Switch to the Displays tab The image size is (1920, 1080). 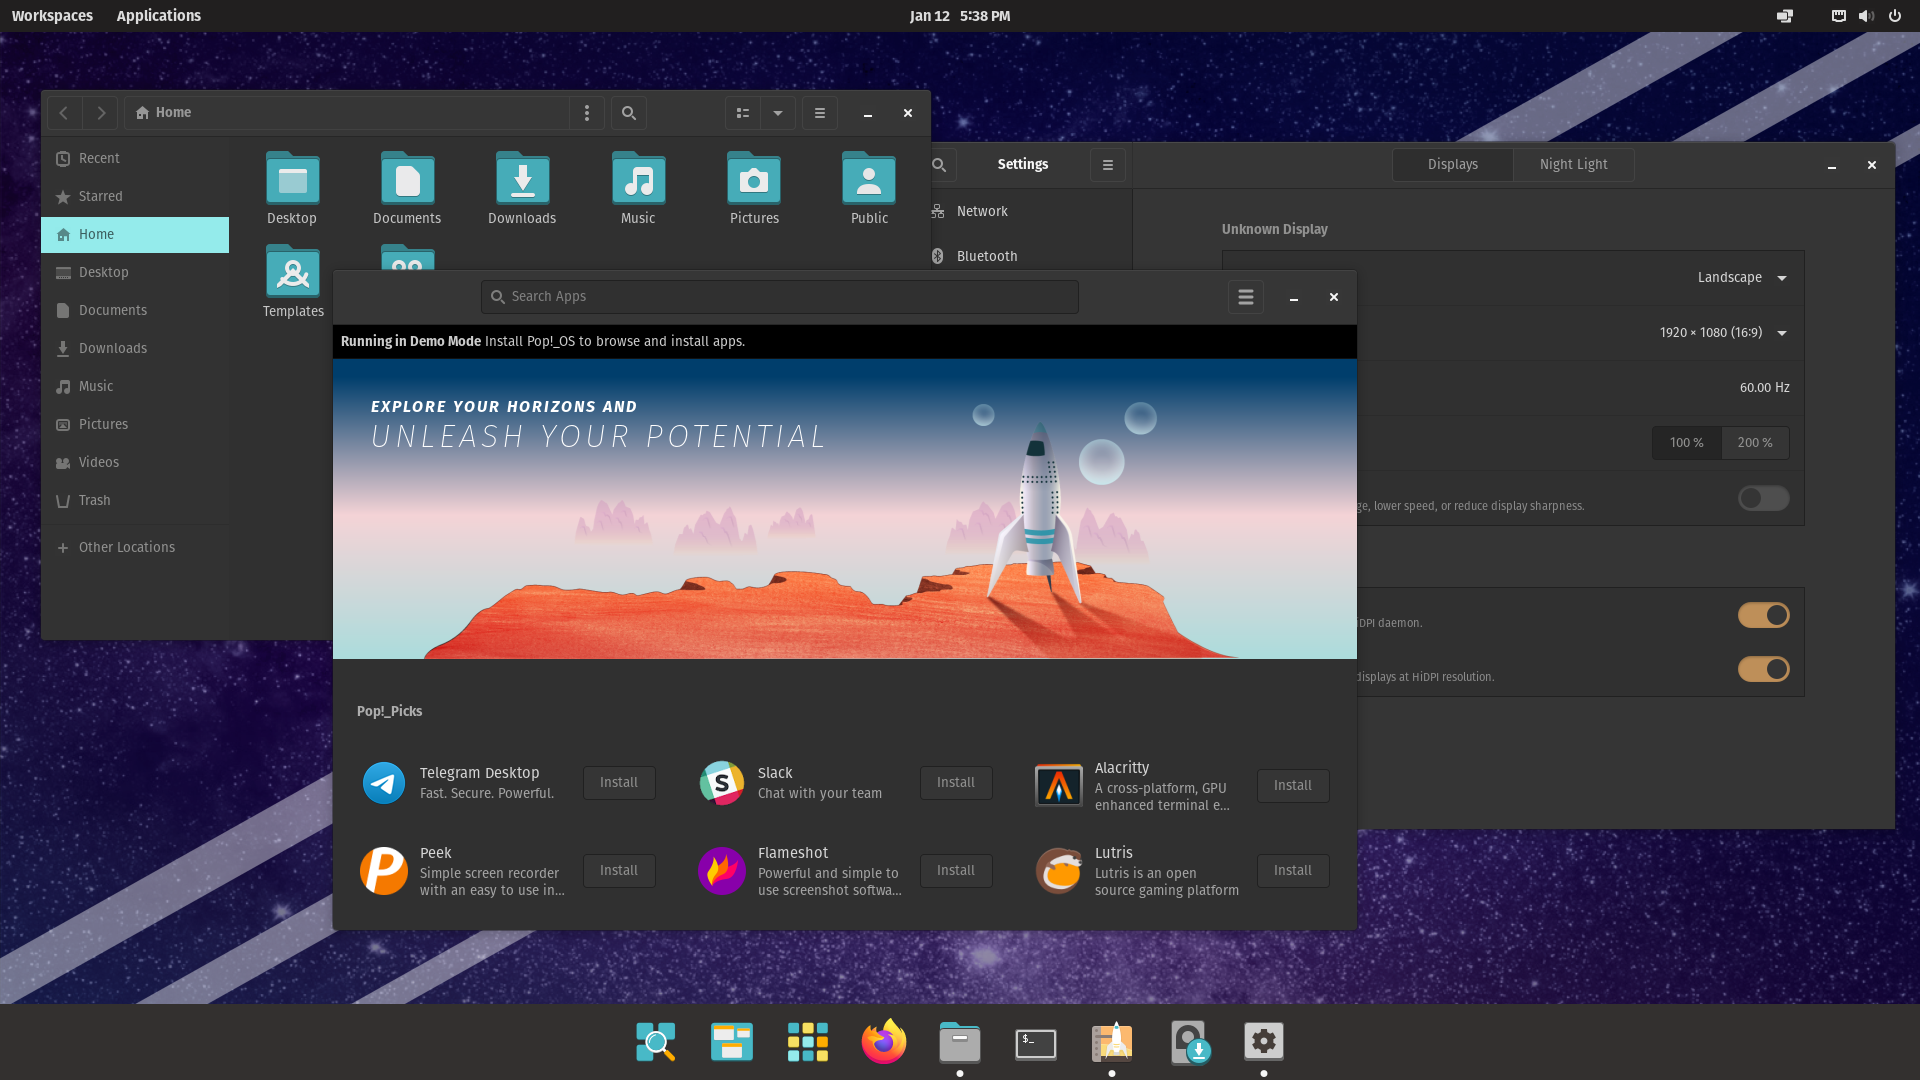pyautogui.click(x=1453, y=165)
